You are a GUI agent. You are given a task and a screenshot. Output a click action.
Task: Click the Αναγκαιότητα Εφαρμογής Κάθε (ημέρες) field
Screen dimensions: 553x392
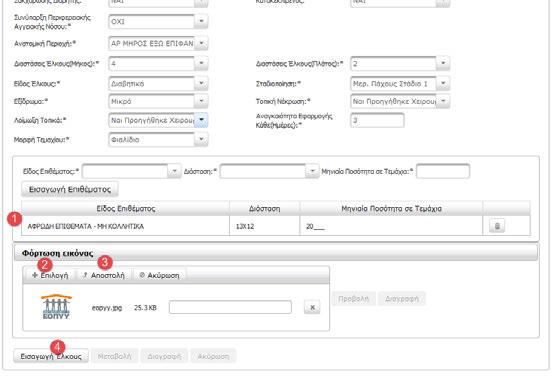(x=377, y=120)
